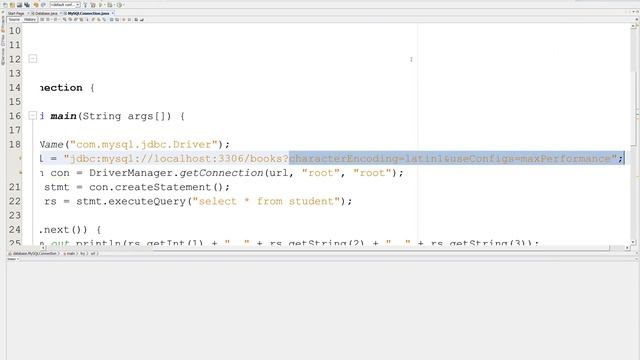Select the MySQLConnection.java tab
The height and width of the screenshot is (360, 640).
click(x=89, y=13)
